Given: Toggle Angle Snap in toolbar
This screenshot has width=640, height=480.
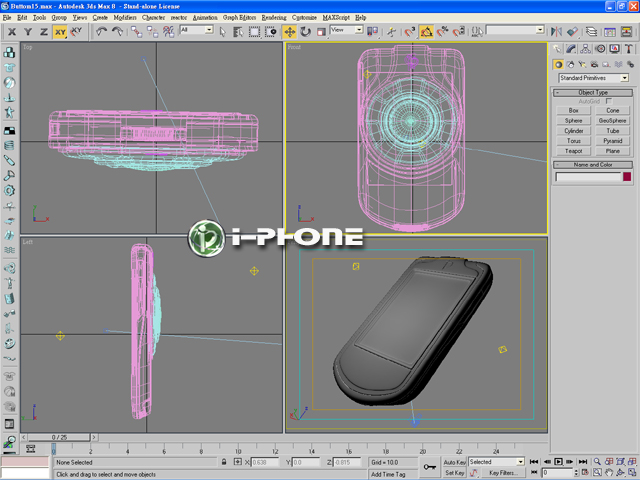Looking at the screenshot, I should 426,31.
